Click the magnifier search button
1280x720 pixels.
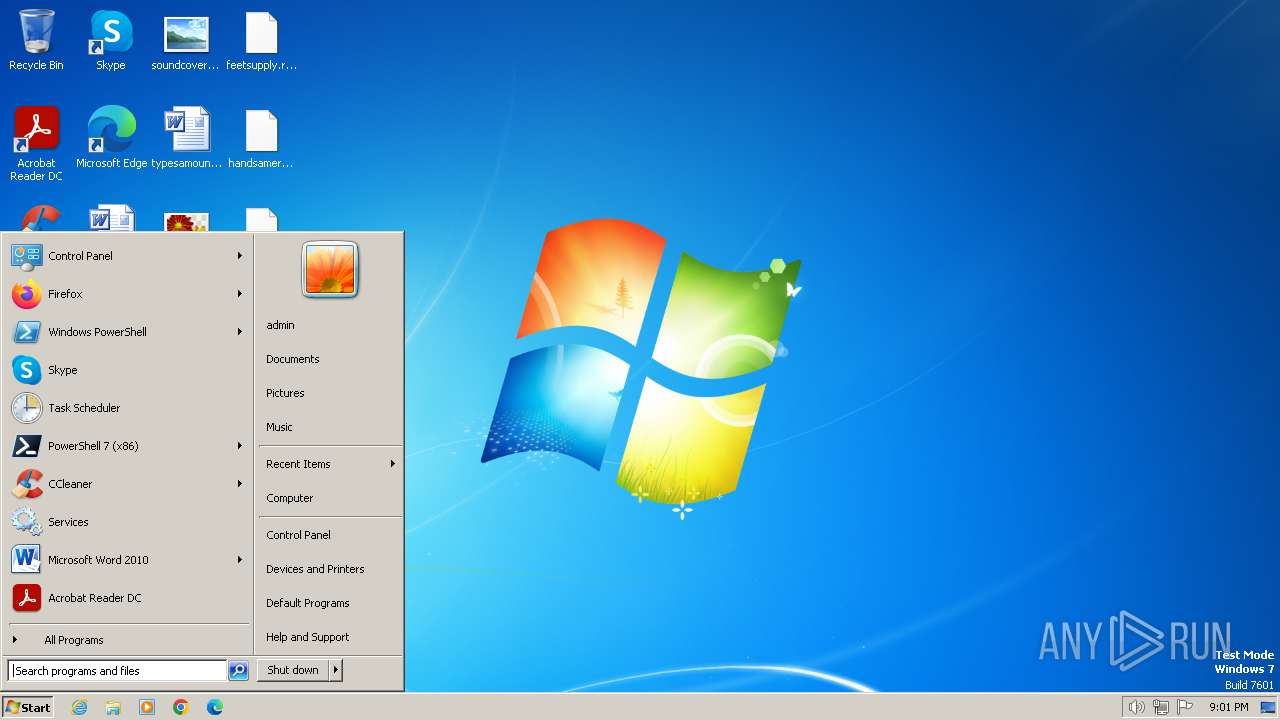tap(238, 671)
